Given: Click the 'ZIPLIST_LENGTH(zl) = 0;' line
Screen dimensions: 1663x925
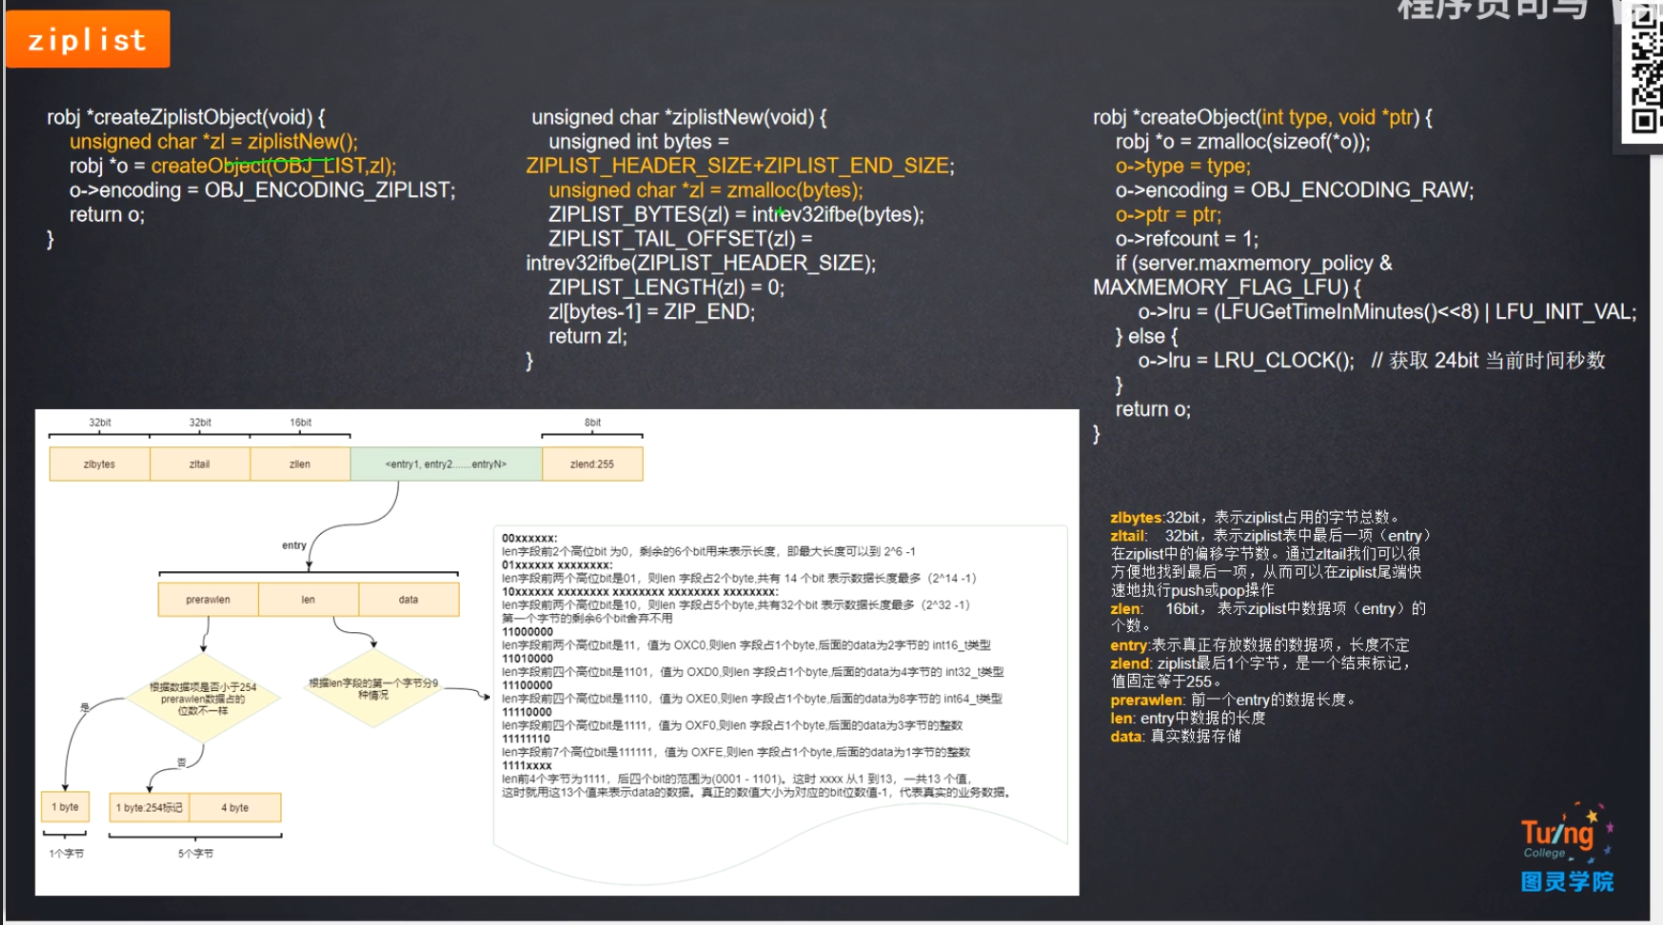Looking at the screenshot, I should coord(666,288).
